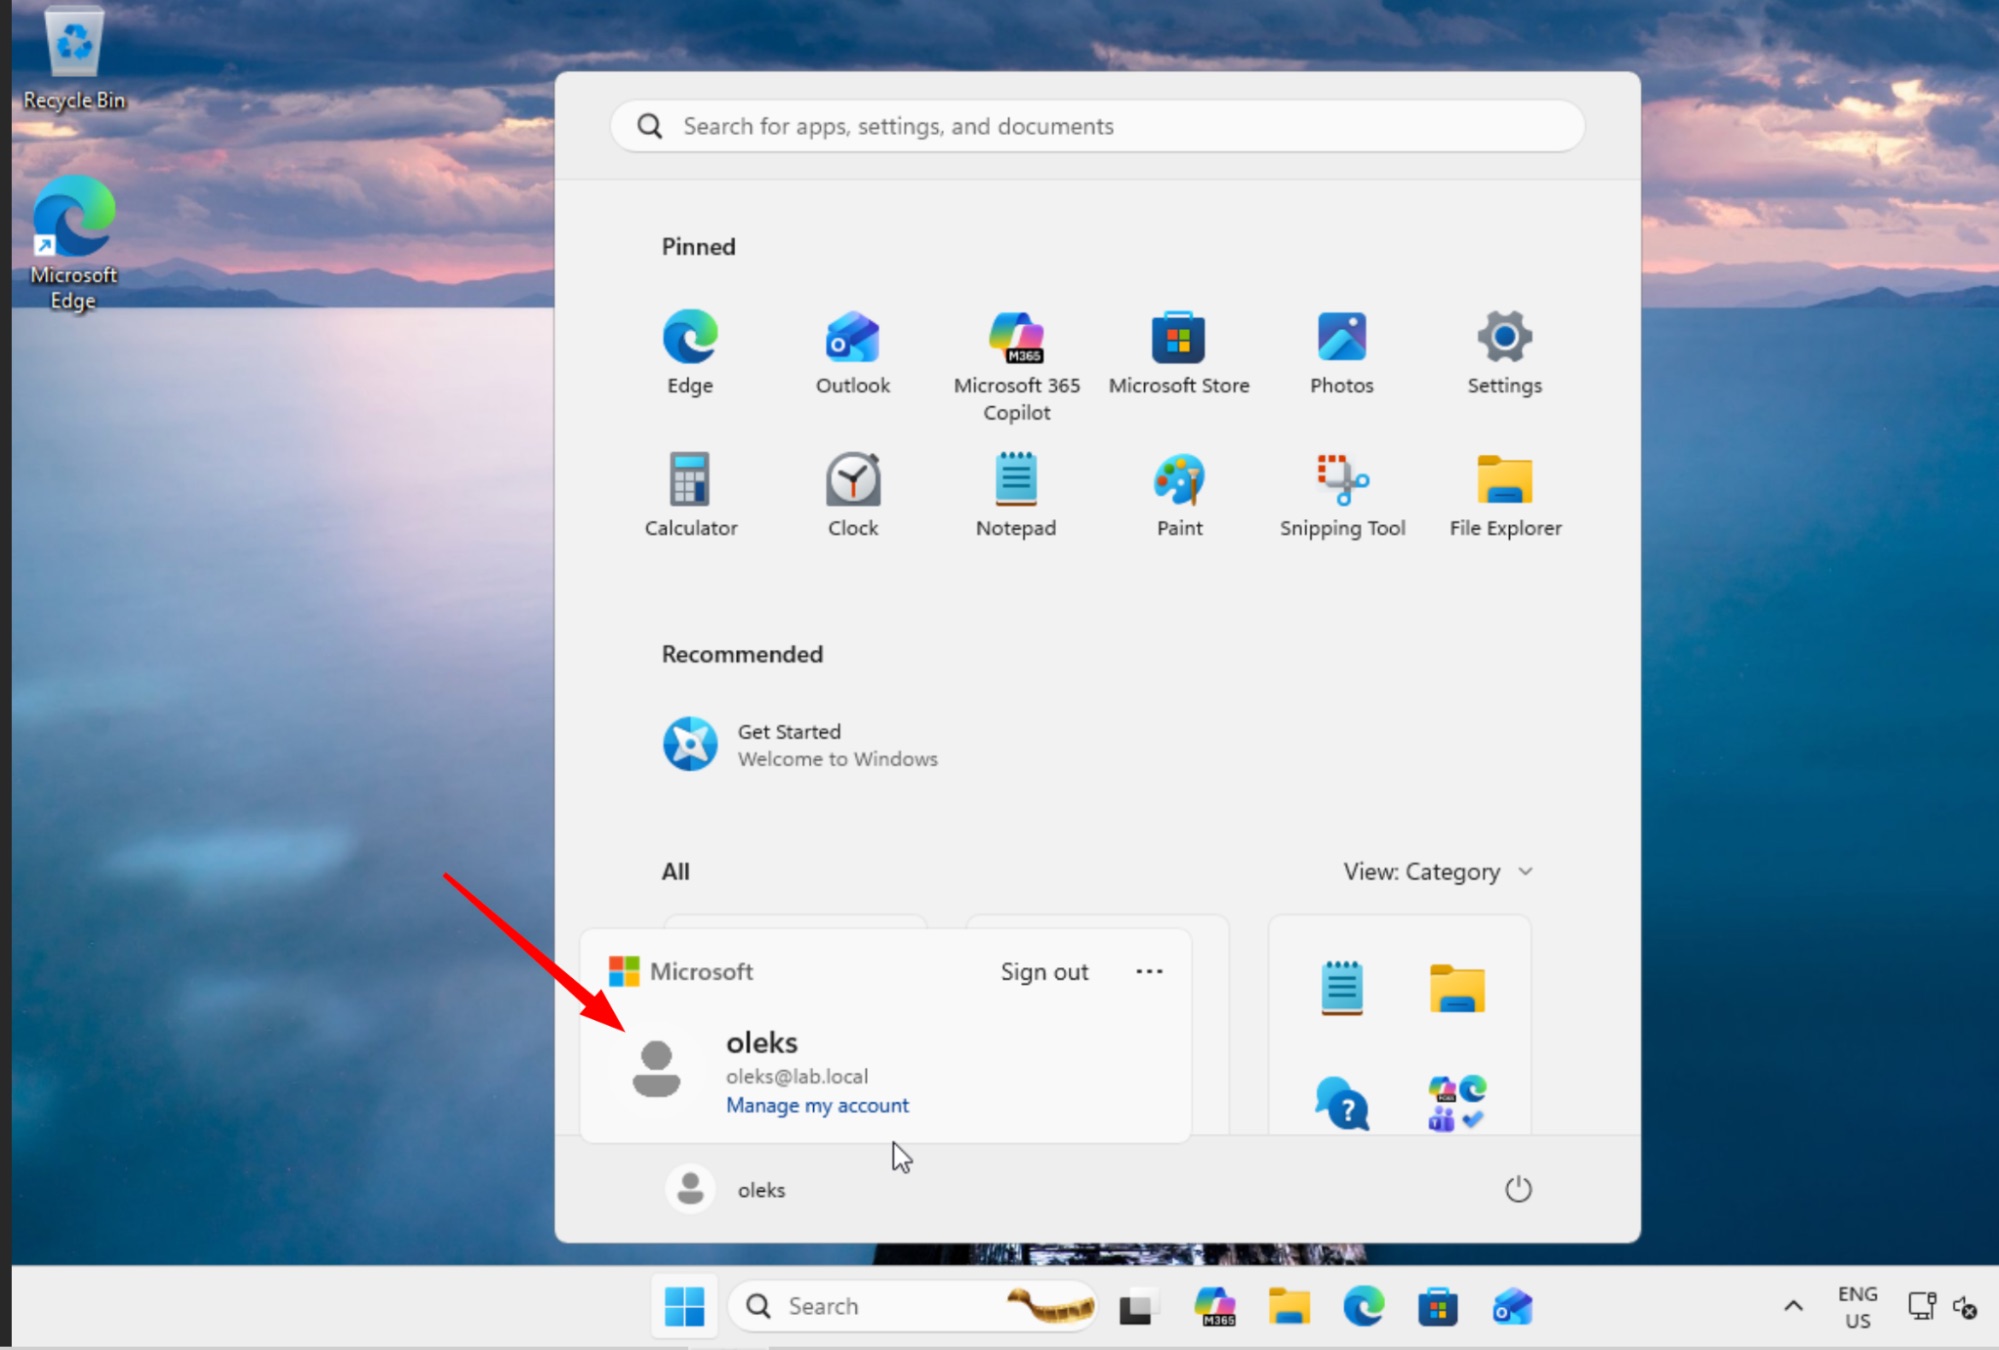Open the pinned Microsoft Store app
Viewport: 1999px width, 1350px height.
[1178, 352]
